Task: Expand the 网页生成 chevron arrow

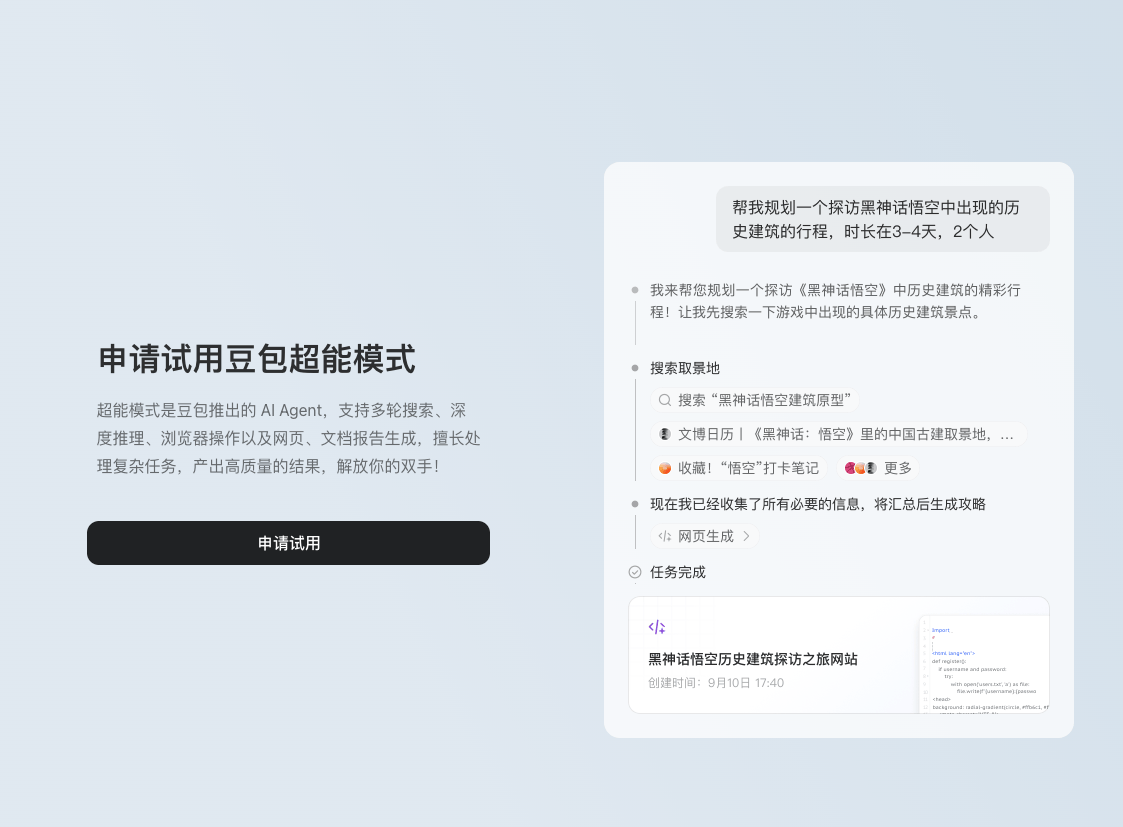Action: (746, 536)
